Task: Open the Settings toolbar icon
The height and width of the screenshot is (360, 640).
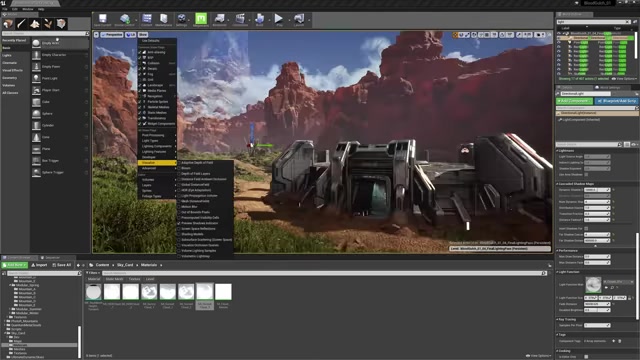Action: [x=182, y=20]
